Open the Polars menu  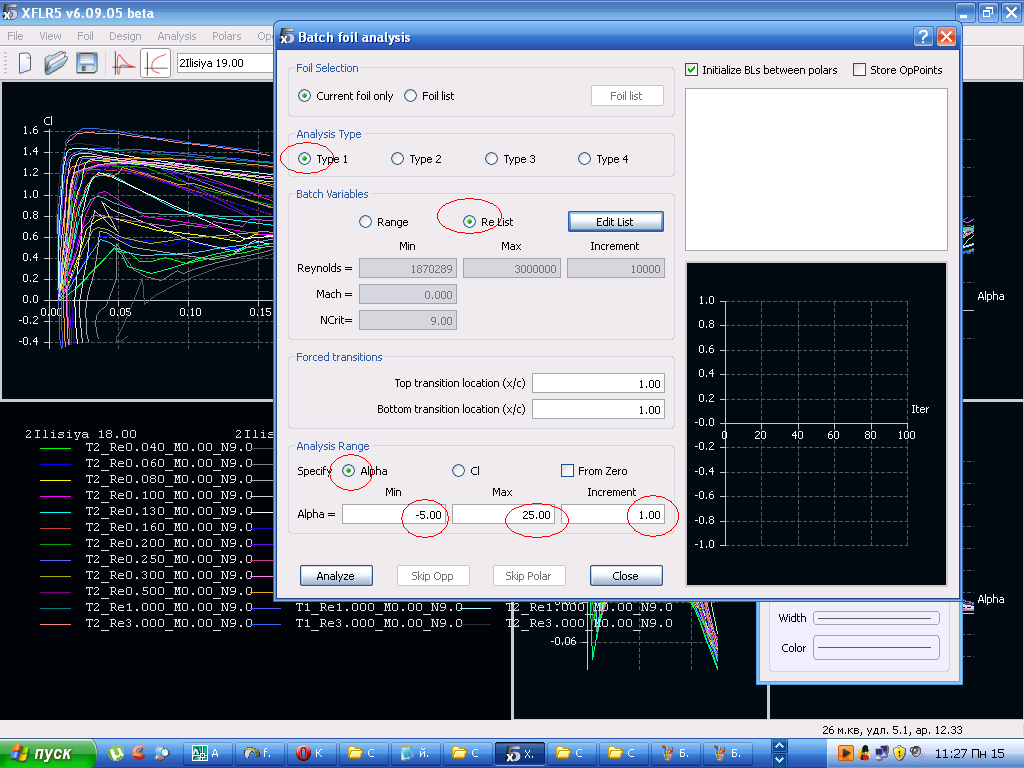click(226, 36)
